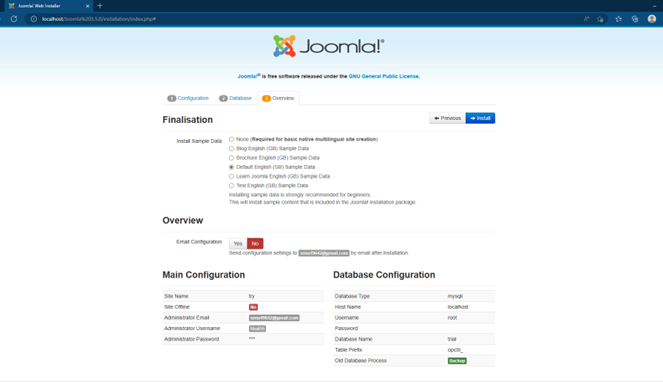Open a new browser tab with the plus icon
This screenshot has height=382, width=663.
click(100, 6)
